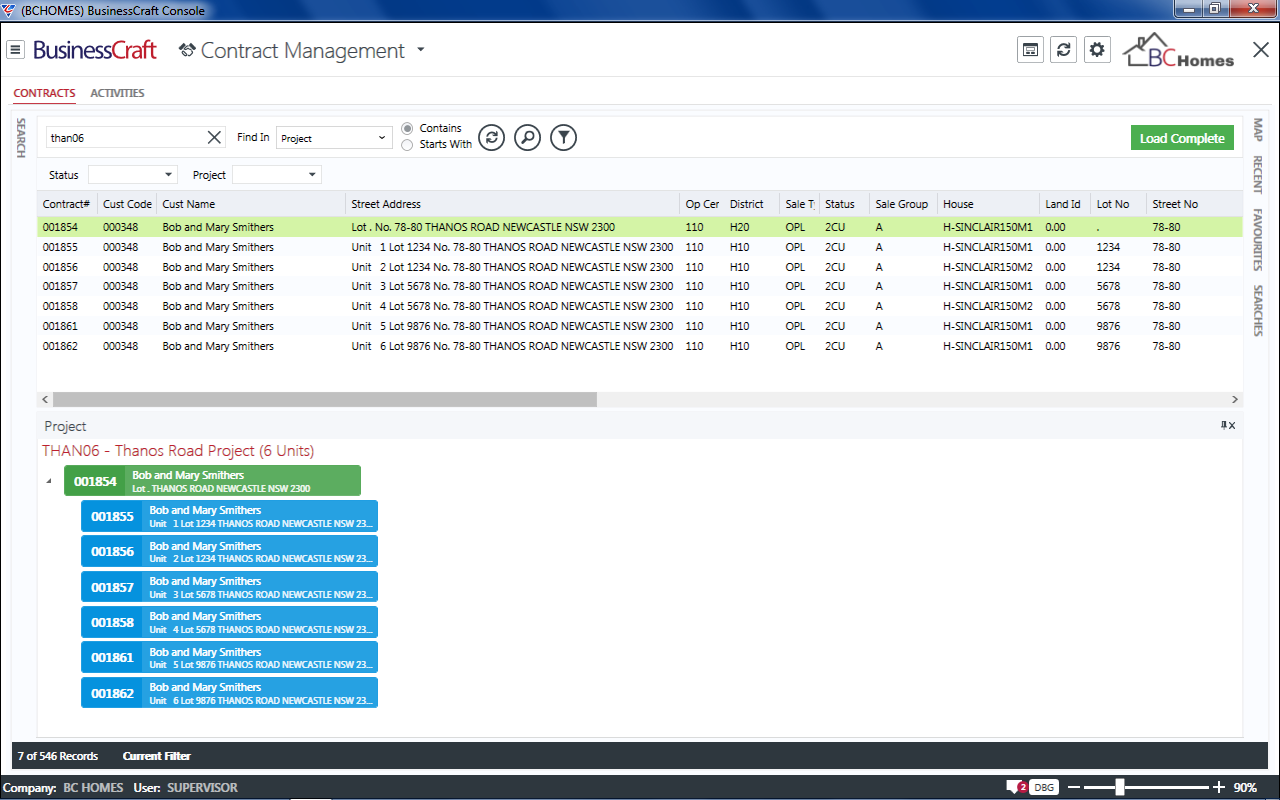Open the hamburger navigation menu

click(16, 50)
